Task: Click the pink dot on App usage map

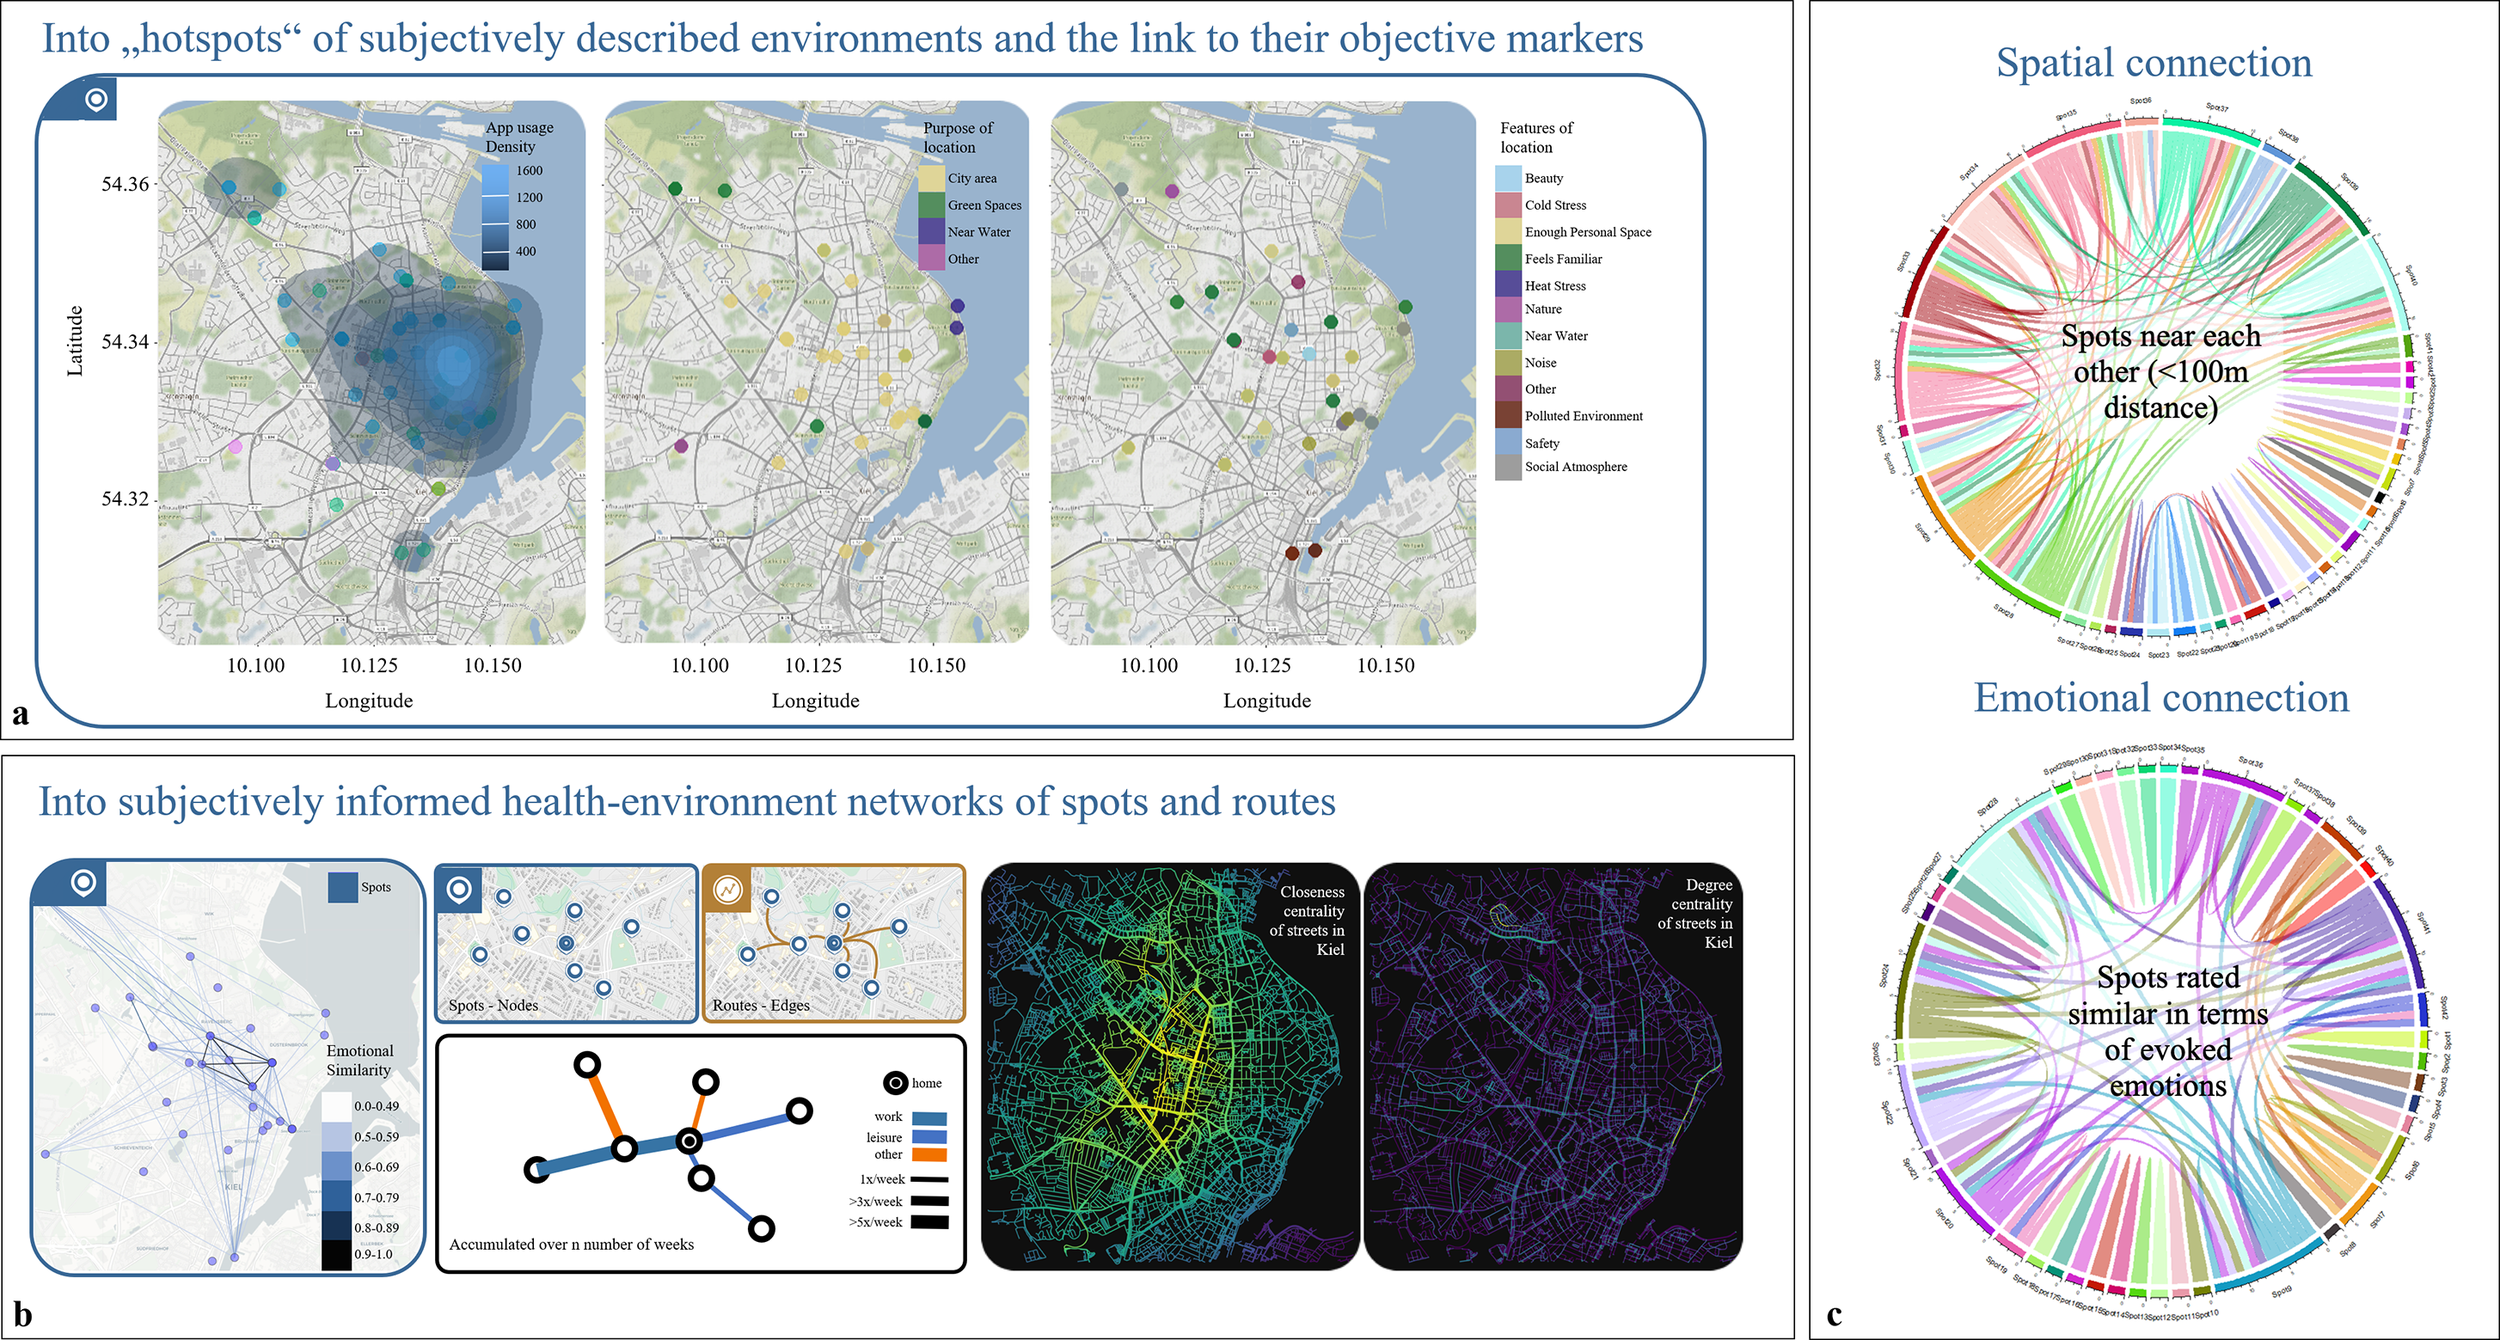Action: tap(235, 447)
